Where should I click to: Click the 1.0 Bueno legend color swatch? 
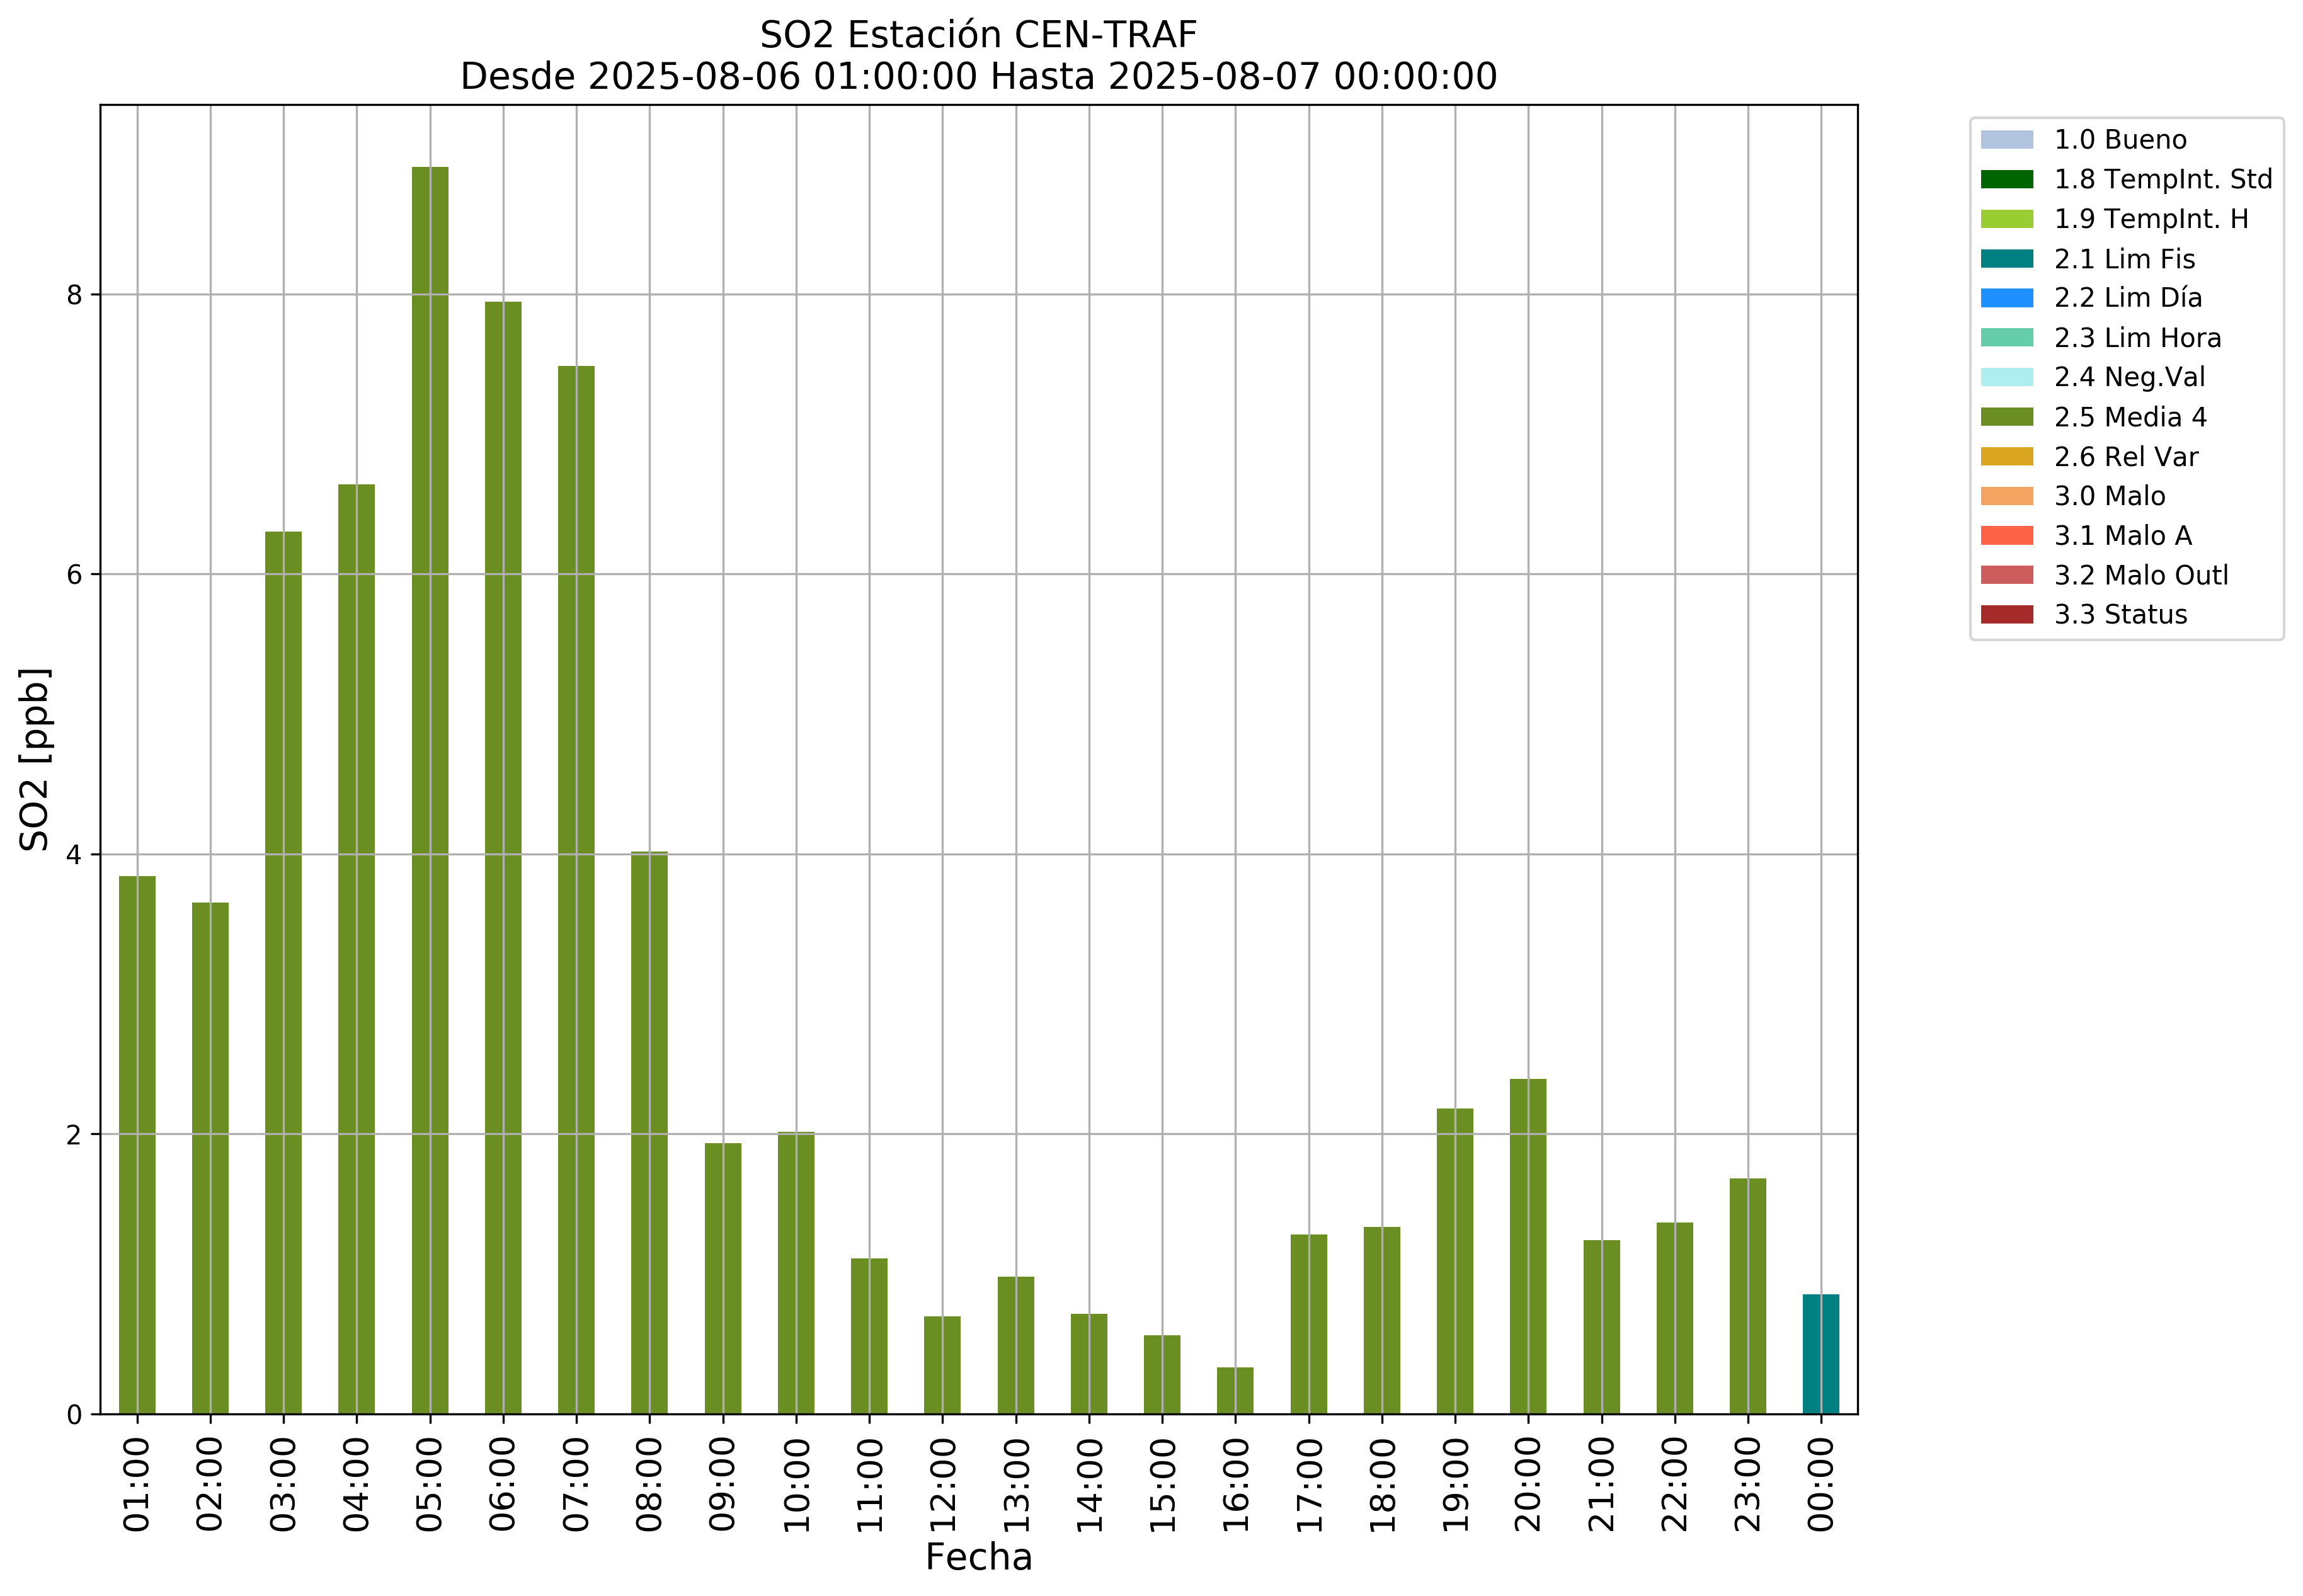coord(2006,140)
